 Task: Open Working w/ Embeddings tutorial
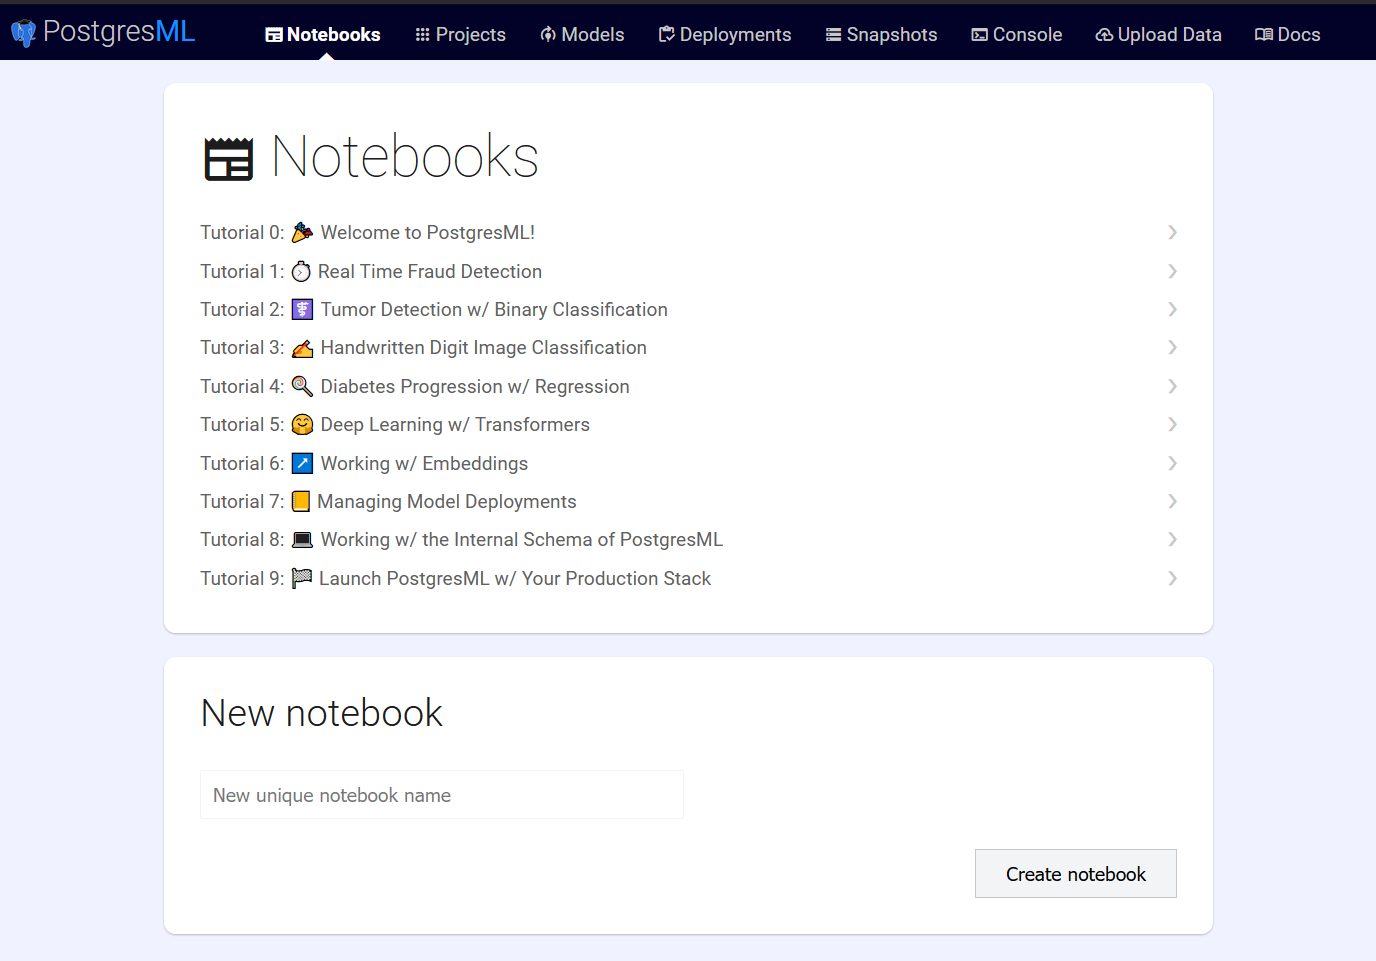click(x=424, y=464)
